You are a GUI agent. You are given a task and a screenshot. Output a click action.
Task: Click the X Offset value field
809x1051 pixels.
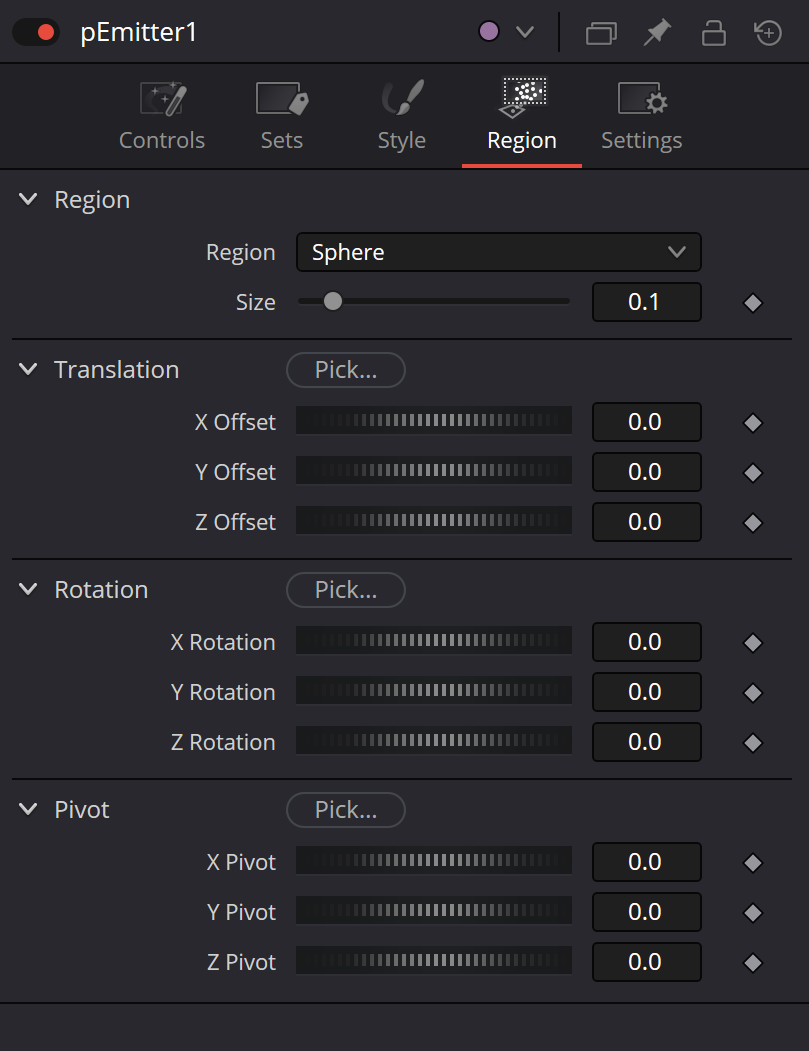pos(647,422)
